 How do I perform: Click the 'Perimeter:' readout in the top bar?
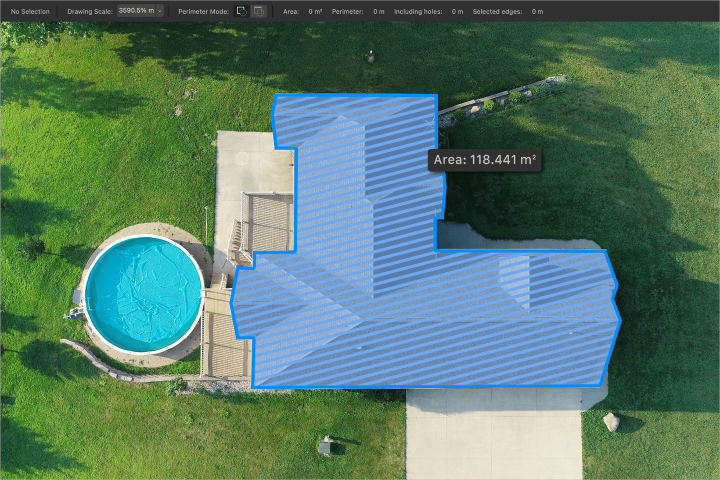[x=358, y=11]
